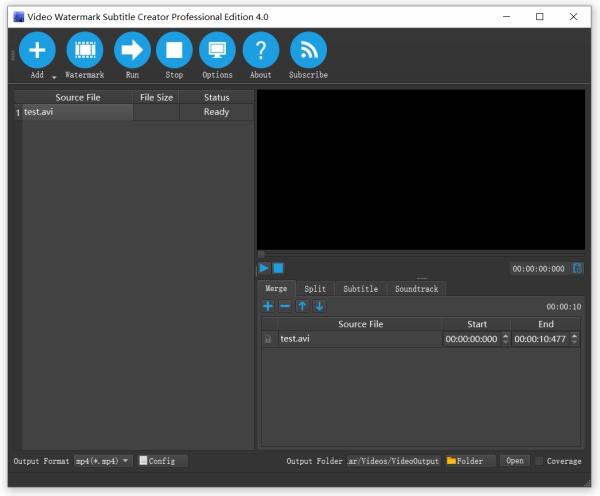
Task: Click the Folder browse button
Action: (470, 461)
